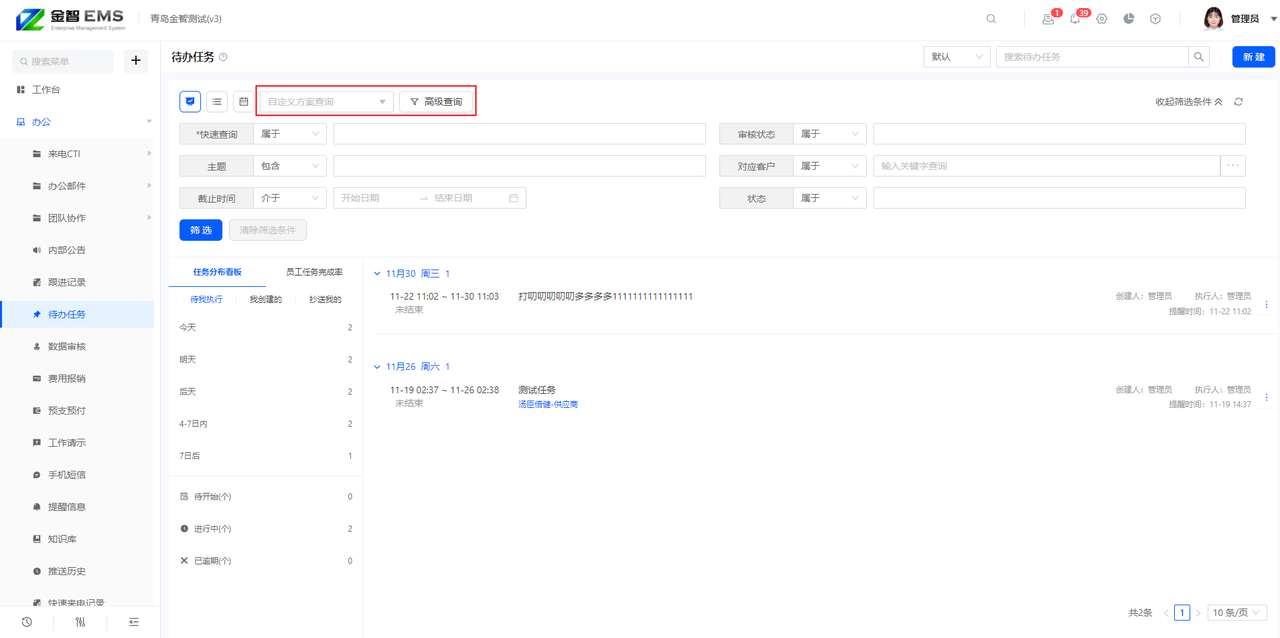Click the search magnifier icon in header
The height and width of the screenshot is (638, 1280).
pos(991,19)
